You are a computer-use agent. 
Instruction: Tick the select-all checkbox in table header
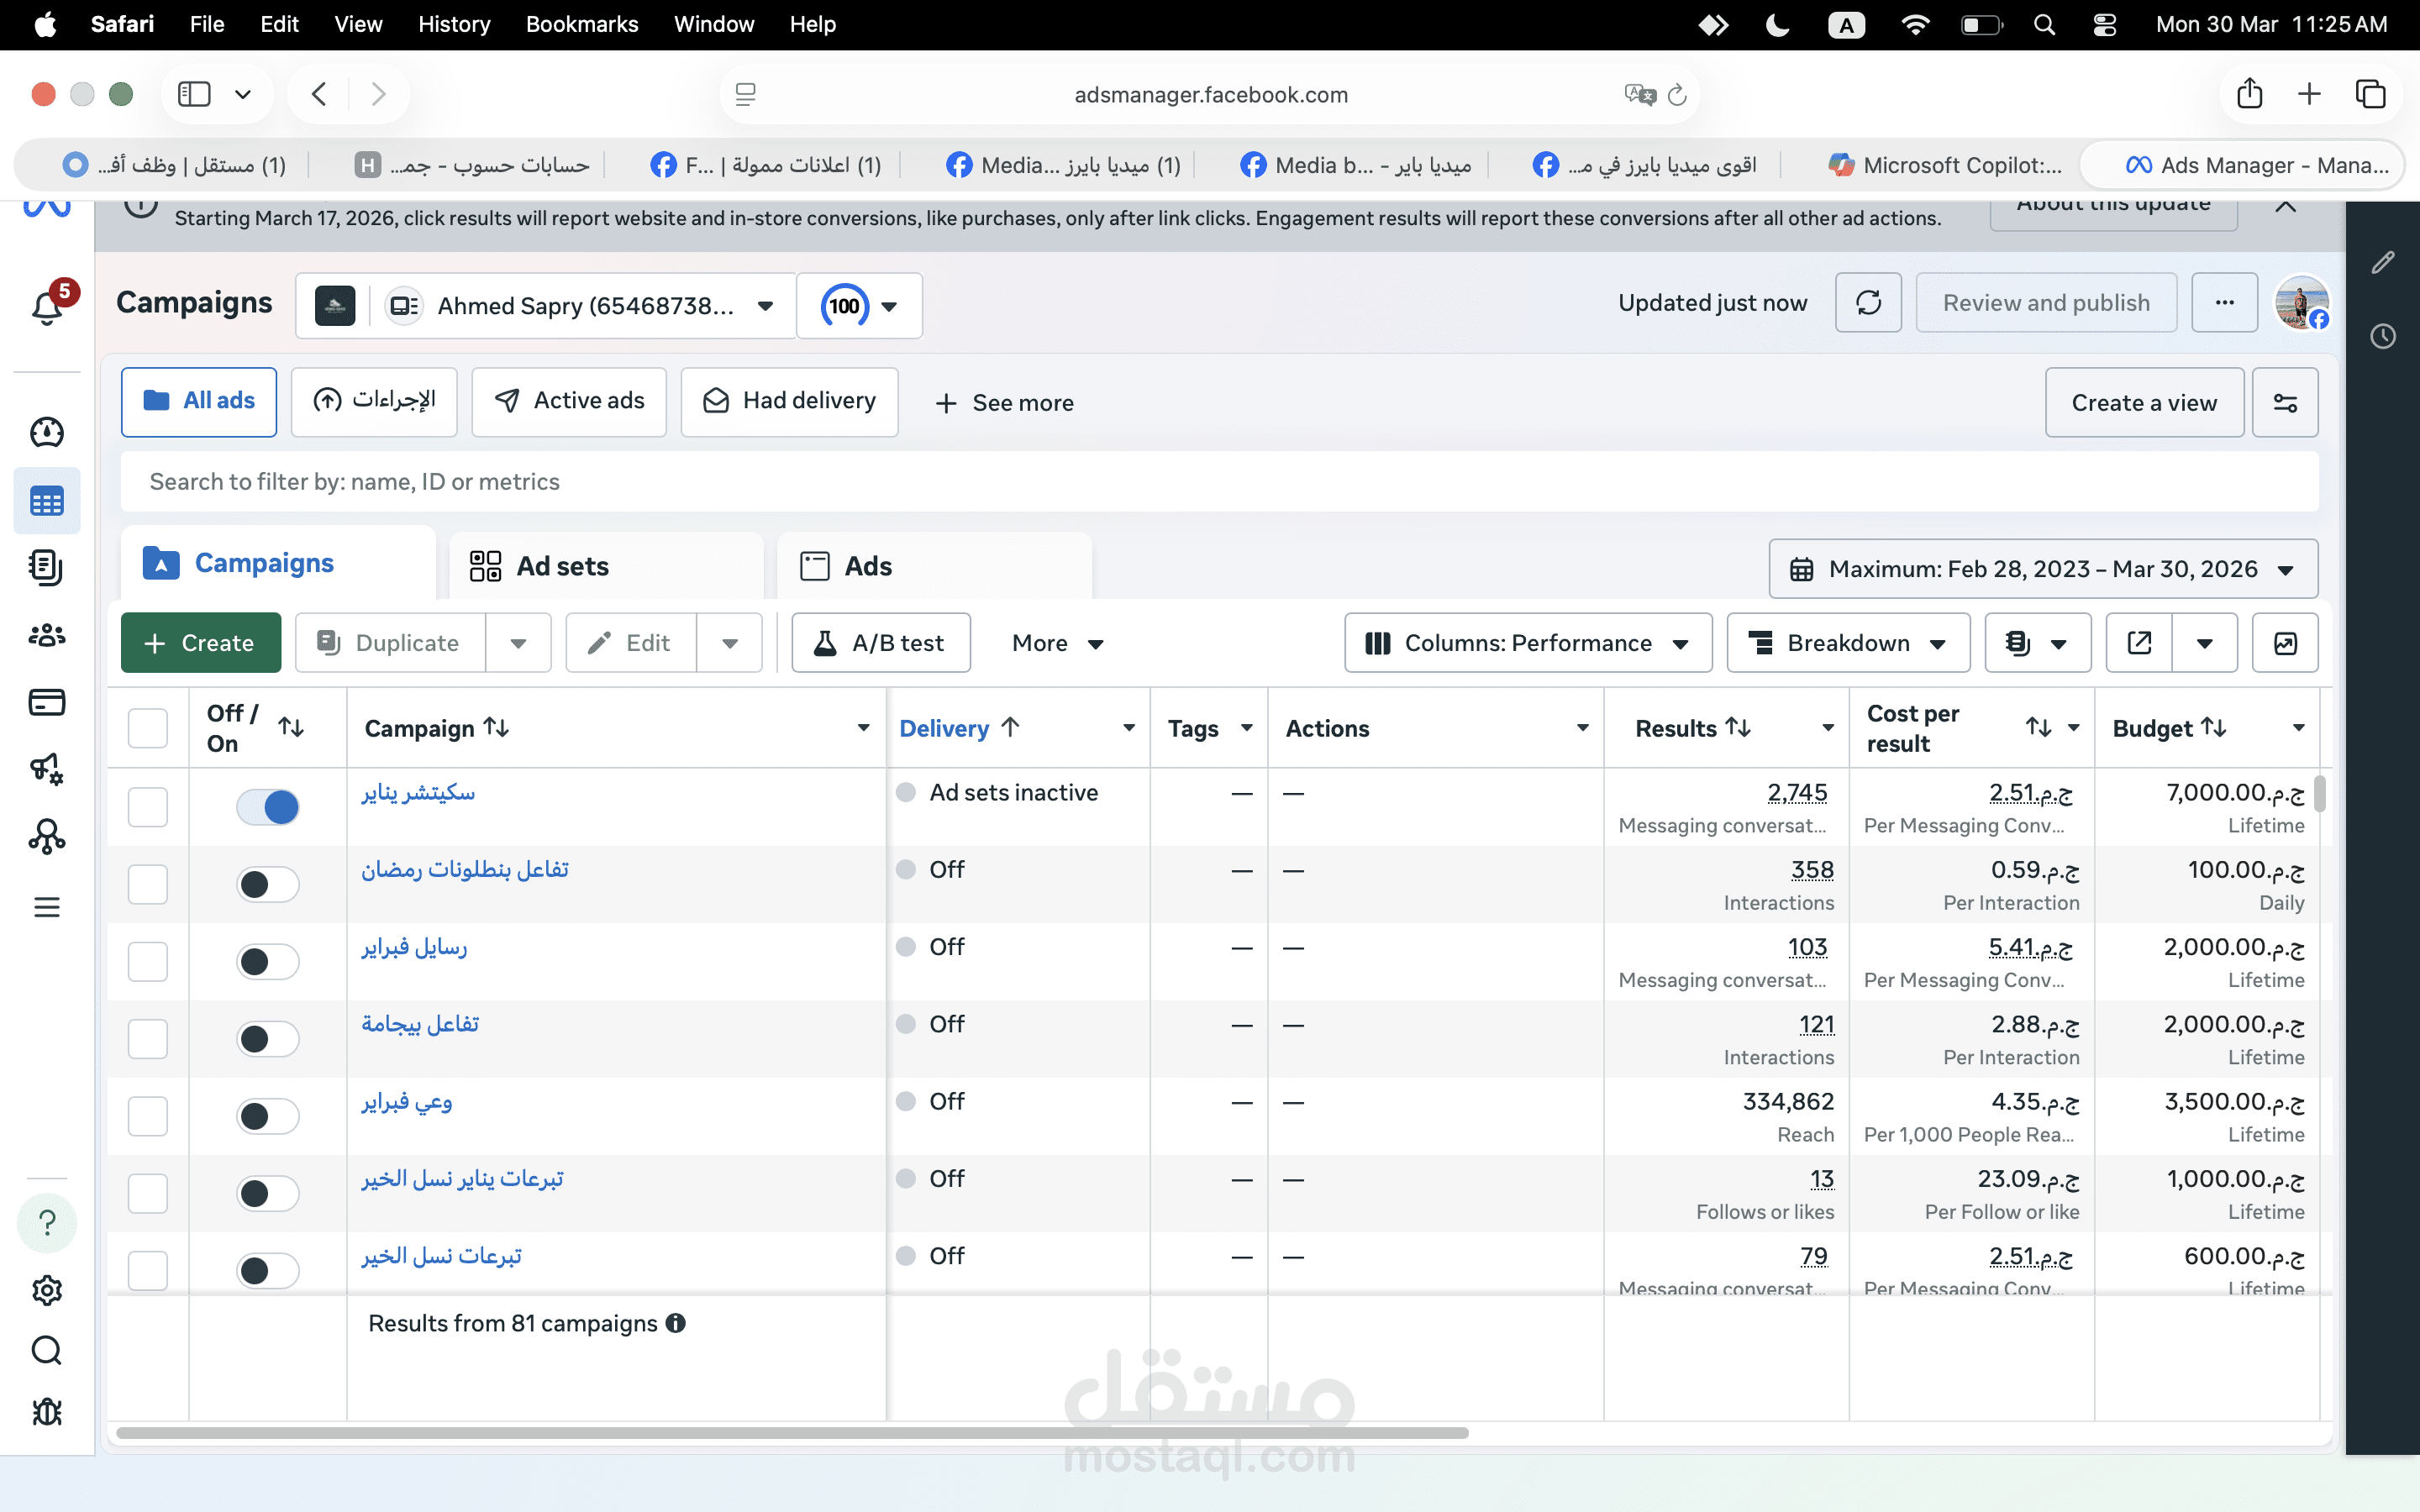coord(148,728)
